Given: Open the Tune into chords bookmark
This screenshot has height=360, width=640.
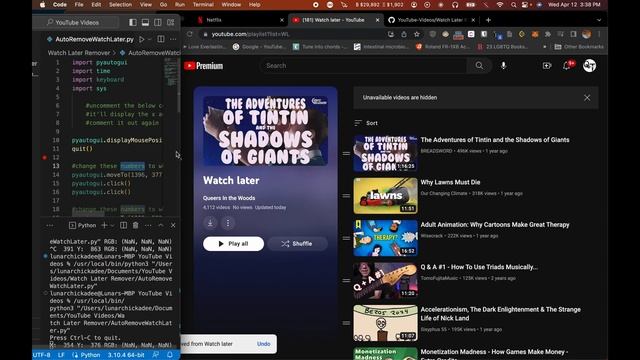Looking at the screenshot, I should coord(319,47).
